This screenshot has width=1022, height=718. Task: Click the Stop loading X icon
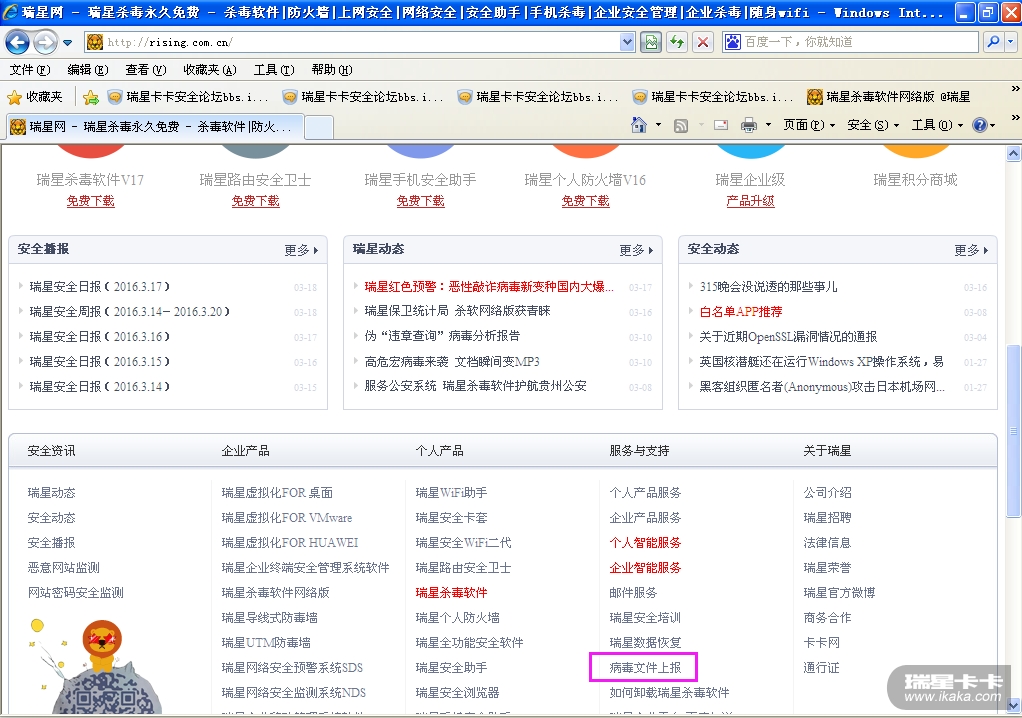(x=703, y=42)
